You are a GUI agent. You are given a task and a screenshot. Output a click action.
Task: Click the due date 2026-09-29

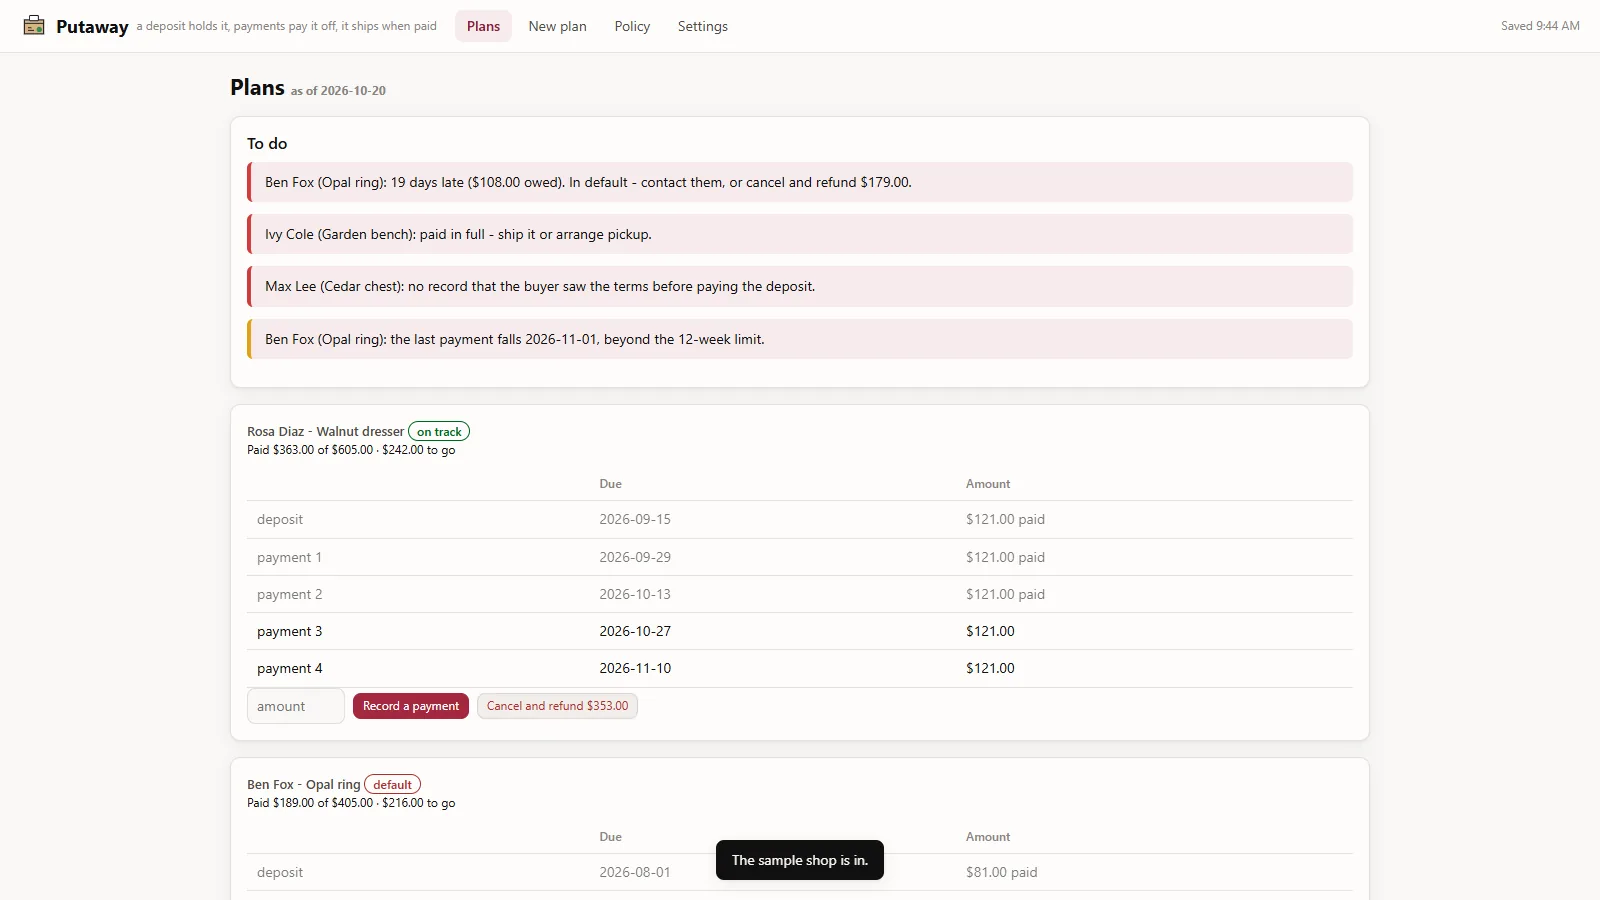pyautogui.click(x=635, y=557)
